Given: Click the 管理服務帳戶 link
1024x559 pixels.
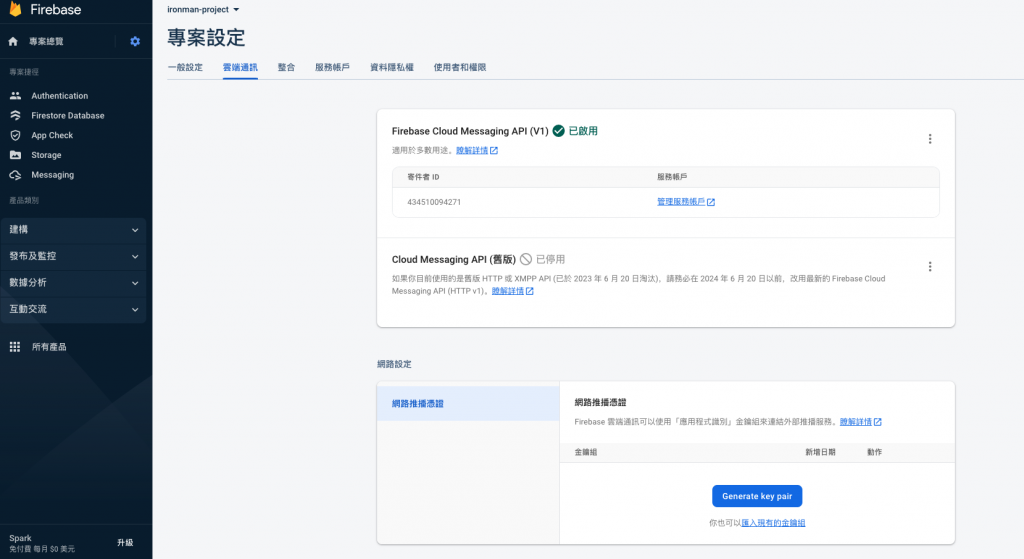Looking at the screenshot, I should 680,202.
